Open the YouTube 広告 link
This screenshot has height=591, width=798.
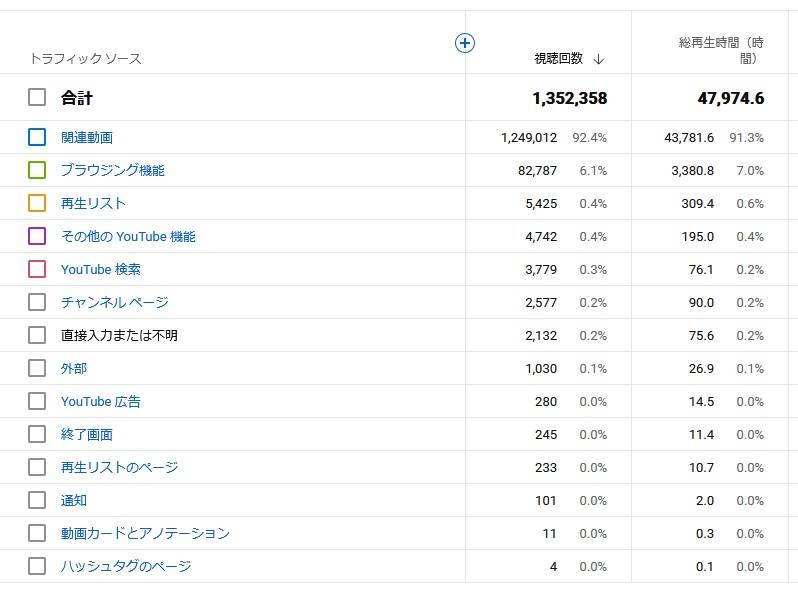101,401
